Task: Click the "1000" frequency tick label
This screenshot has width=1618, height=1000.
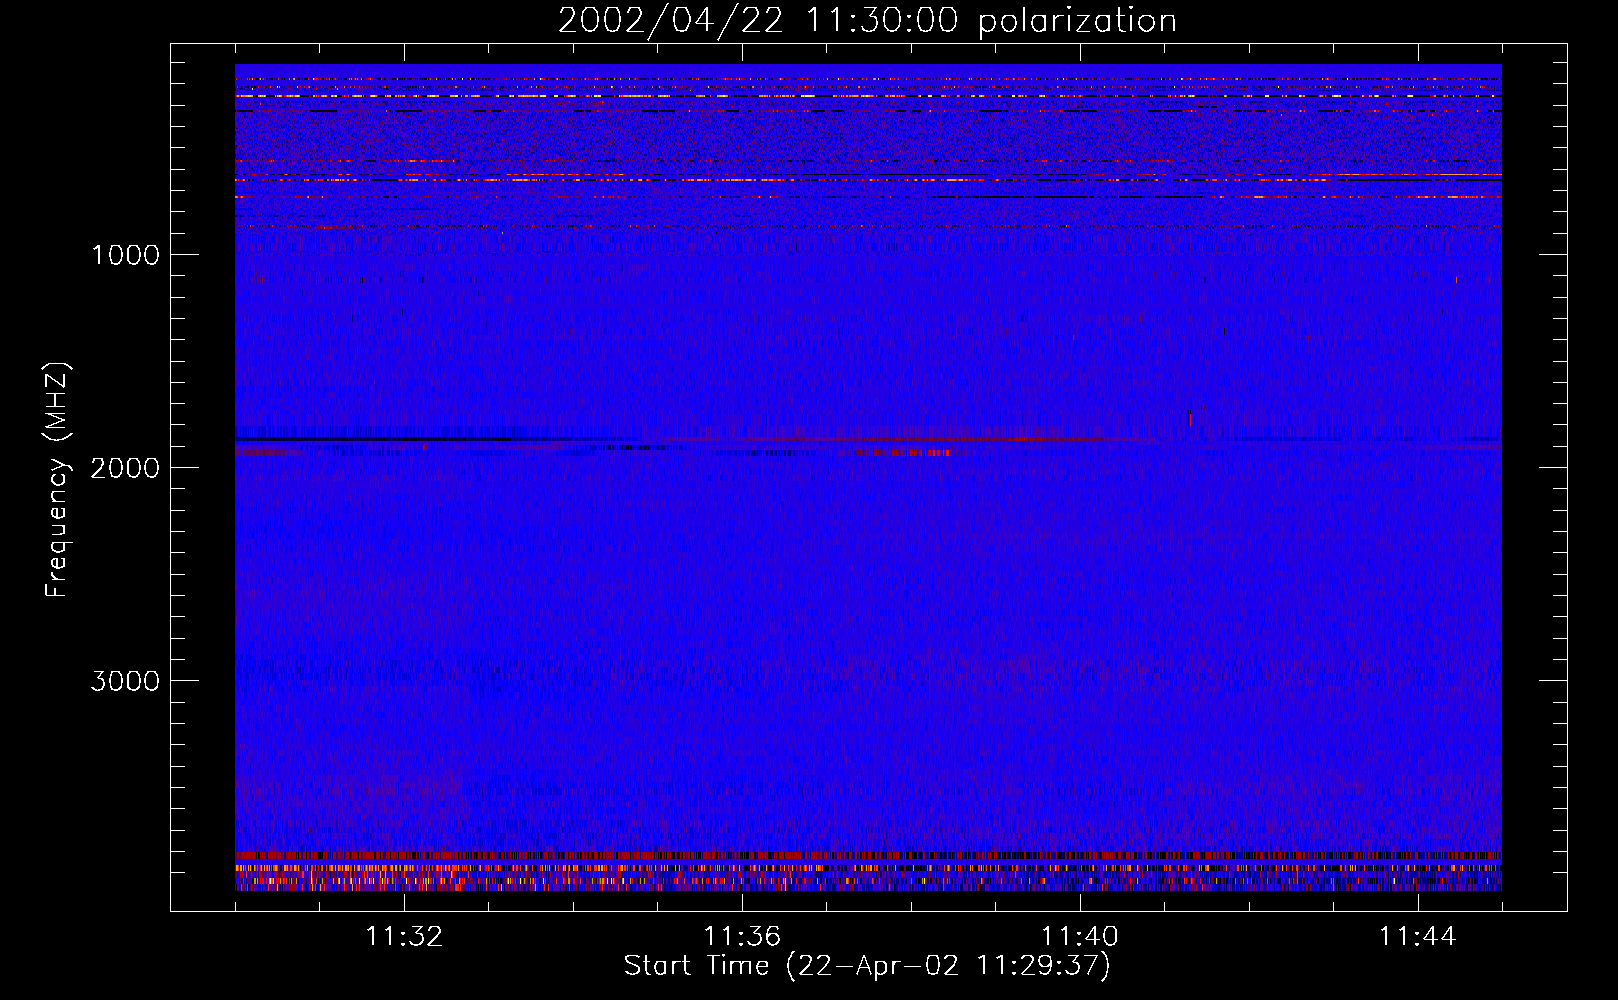Action: pyautogui.click(x=125, y=255)
